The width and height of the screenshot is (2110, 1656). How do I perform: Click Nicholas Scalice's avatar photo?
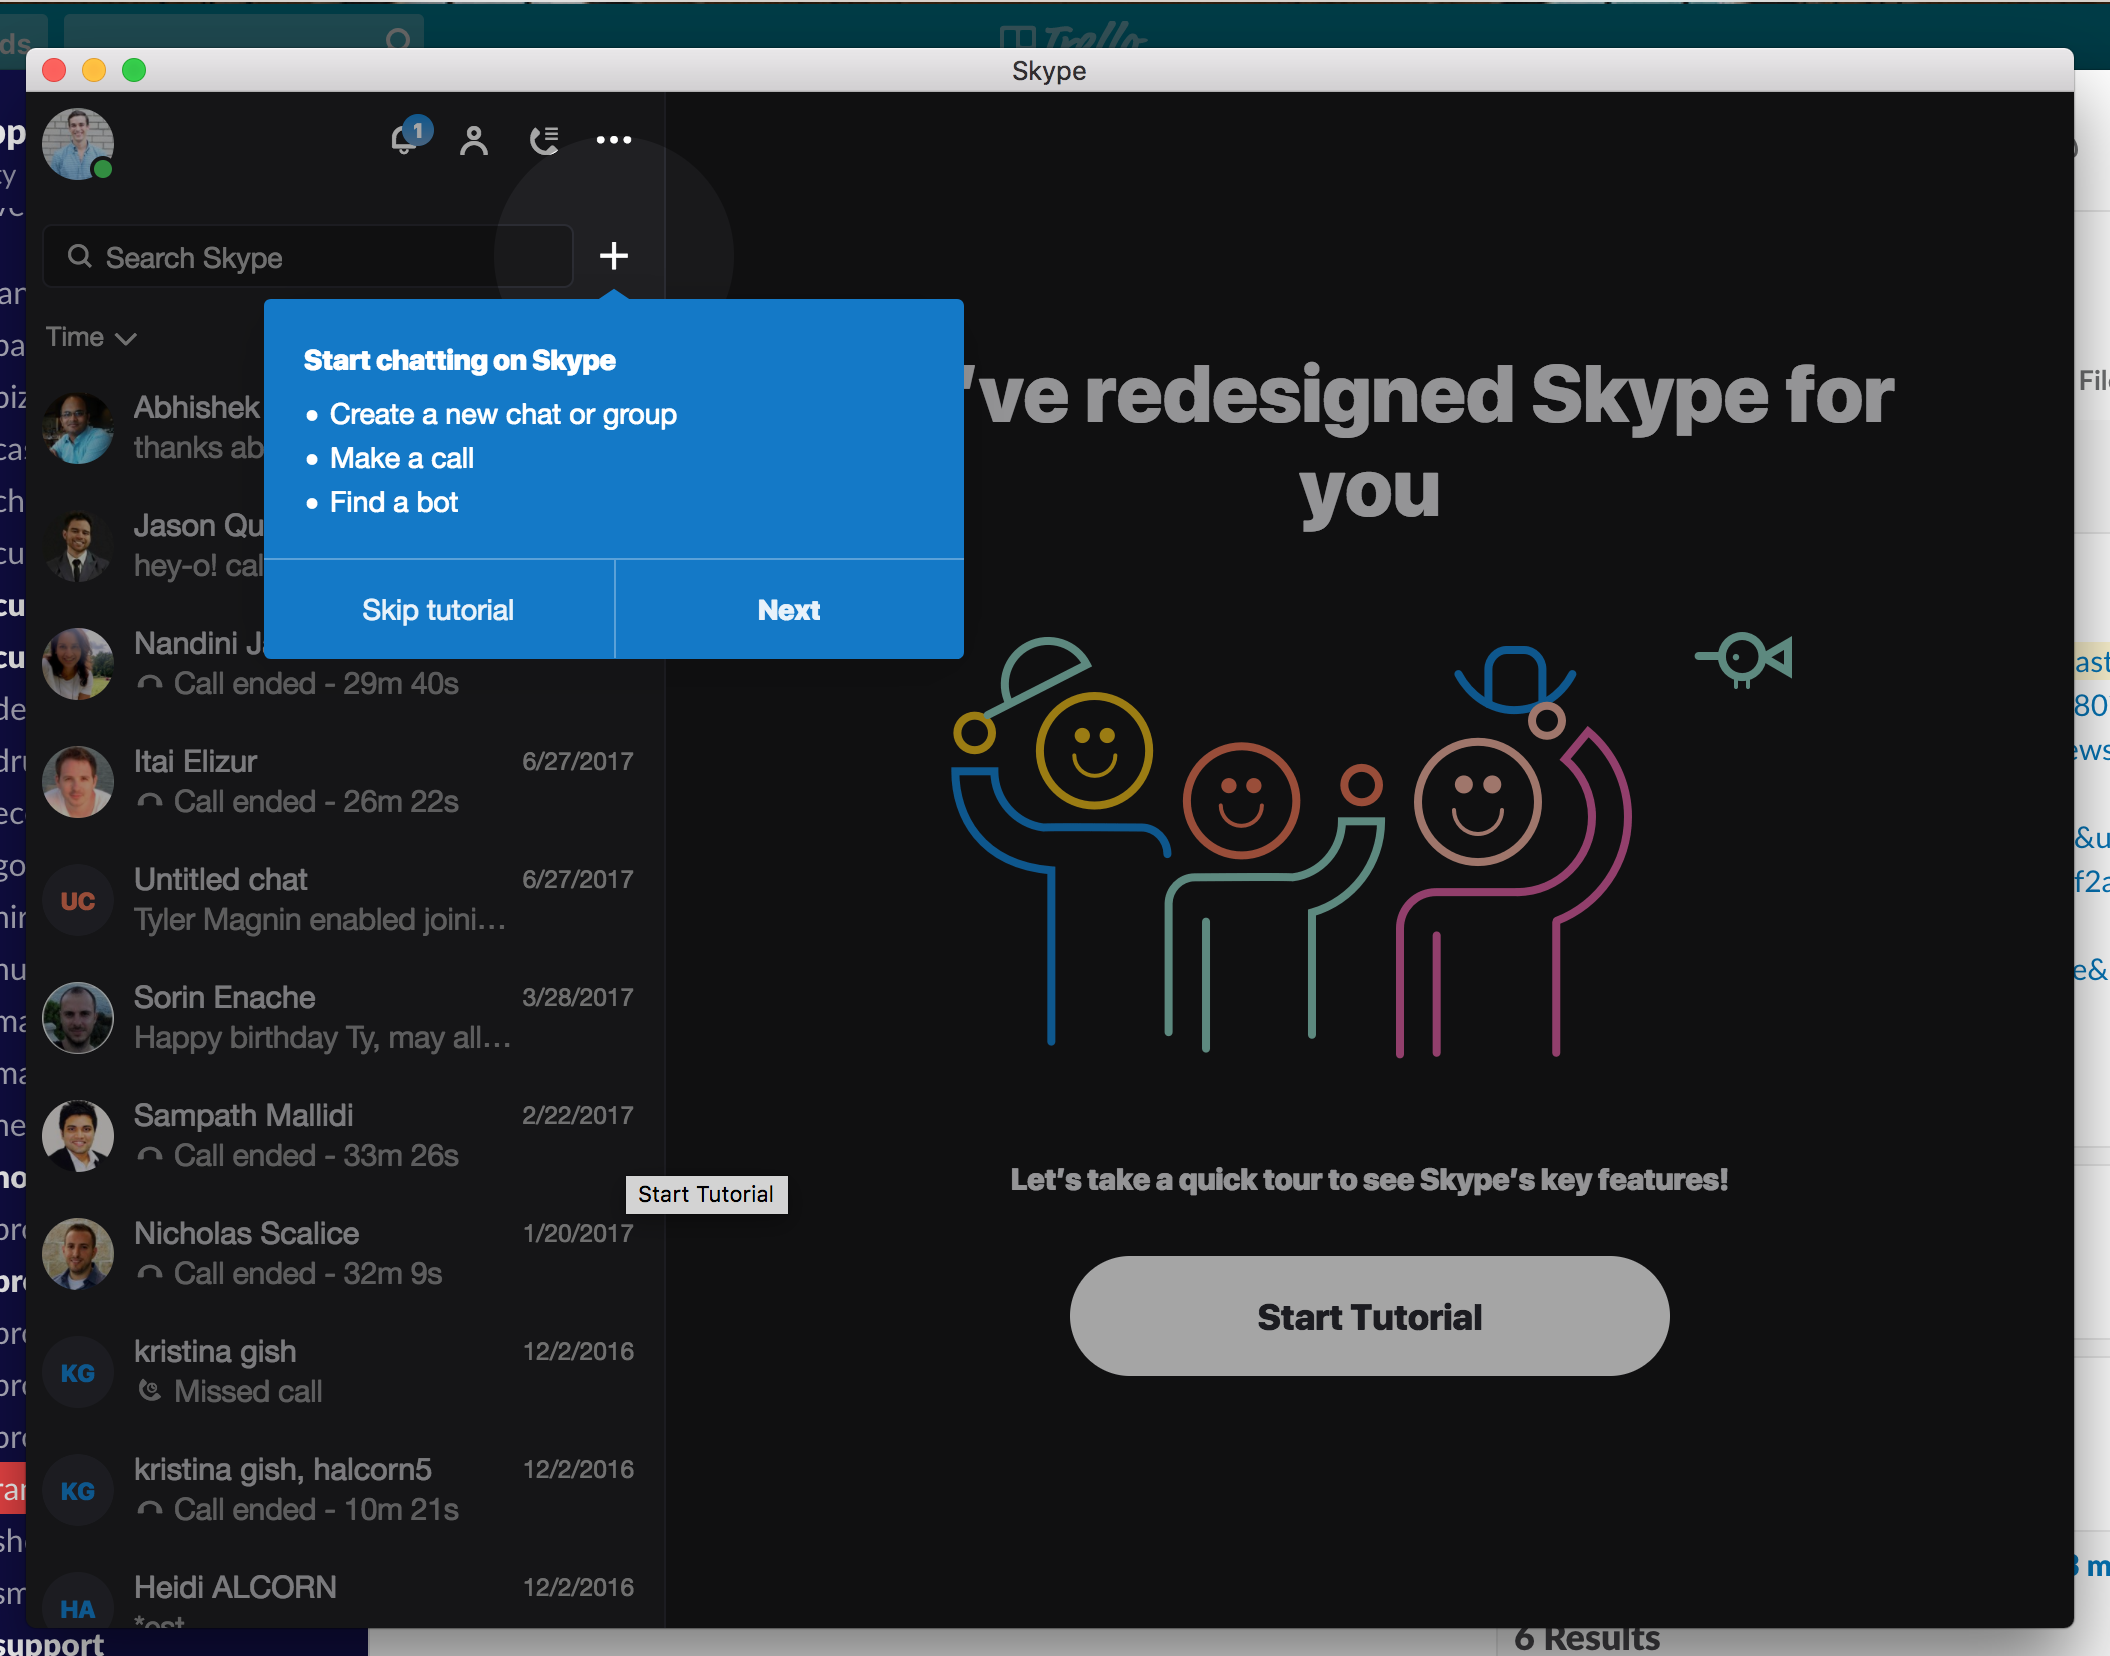click(x=78, y=1254)
